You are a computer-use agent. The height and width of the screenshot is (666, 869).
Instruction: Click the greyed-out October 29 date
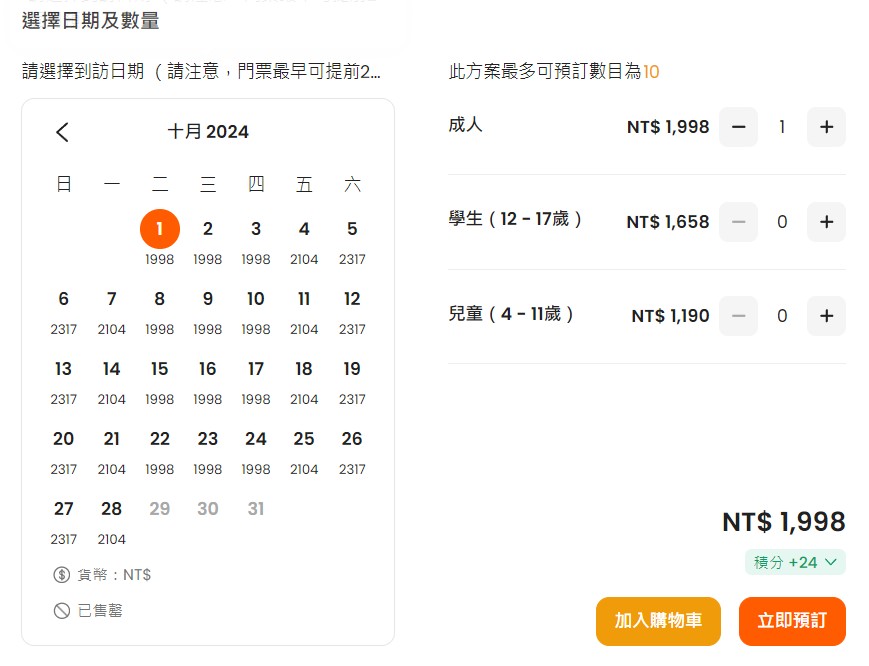tap(160, 509)
